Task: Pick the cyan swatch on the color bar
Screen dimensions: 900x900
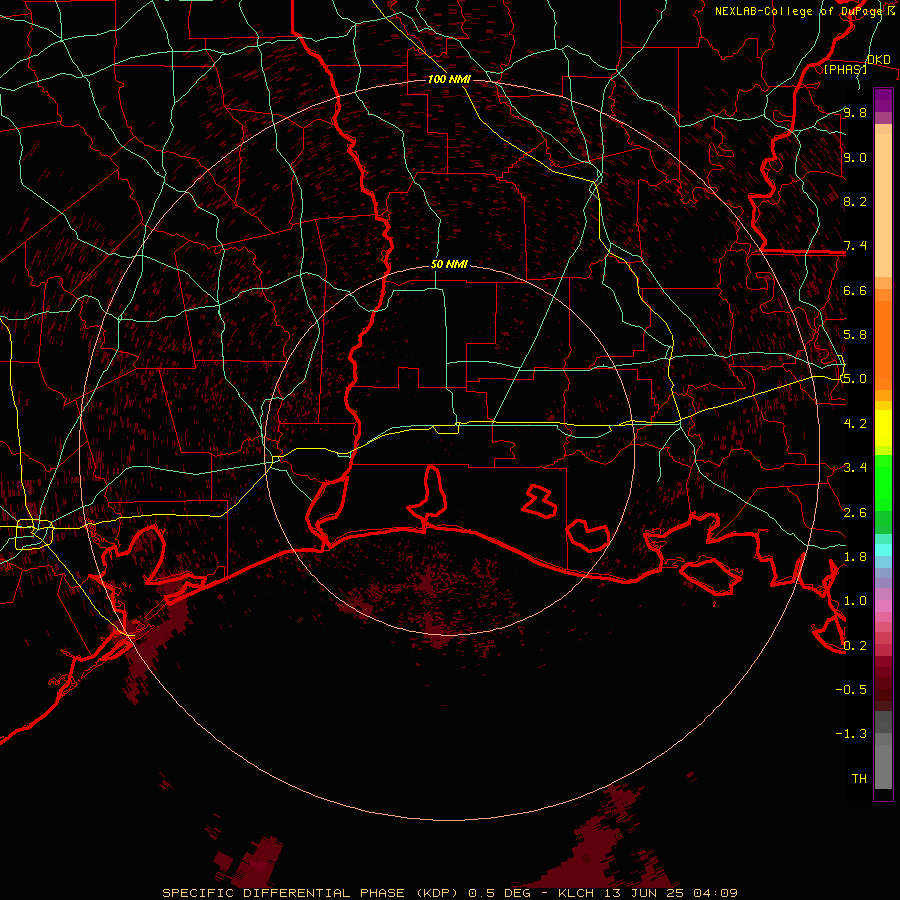Action: (883, 549)
